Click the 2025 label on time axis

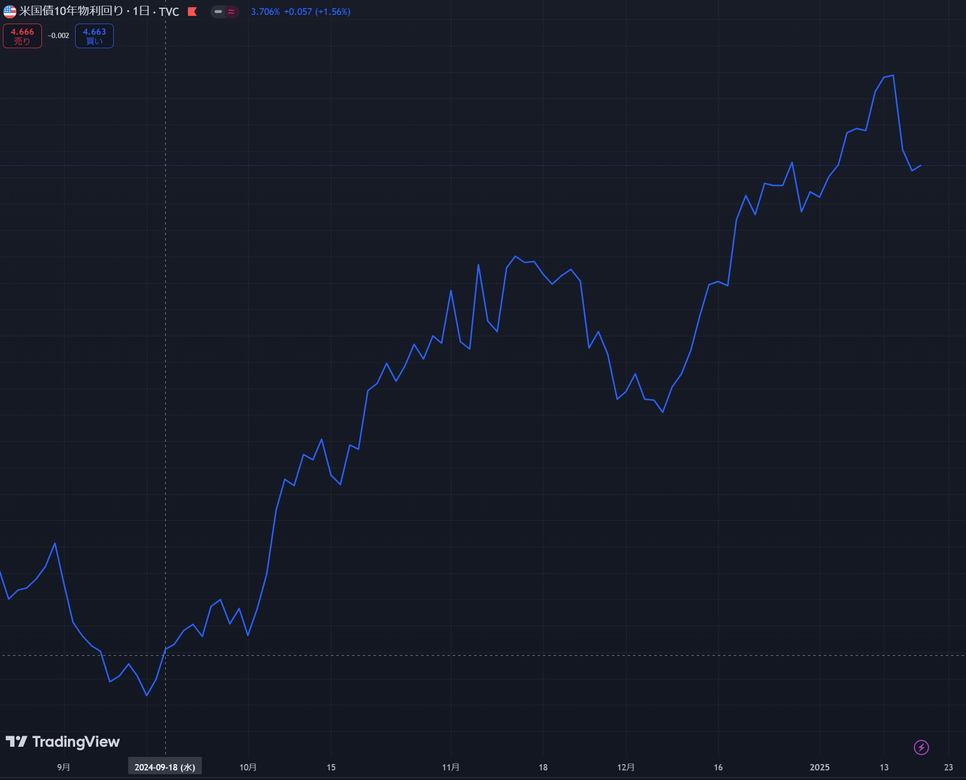point(820,767)
